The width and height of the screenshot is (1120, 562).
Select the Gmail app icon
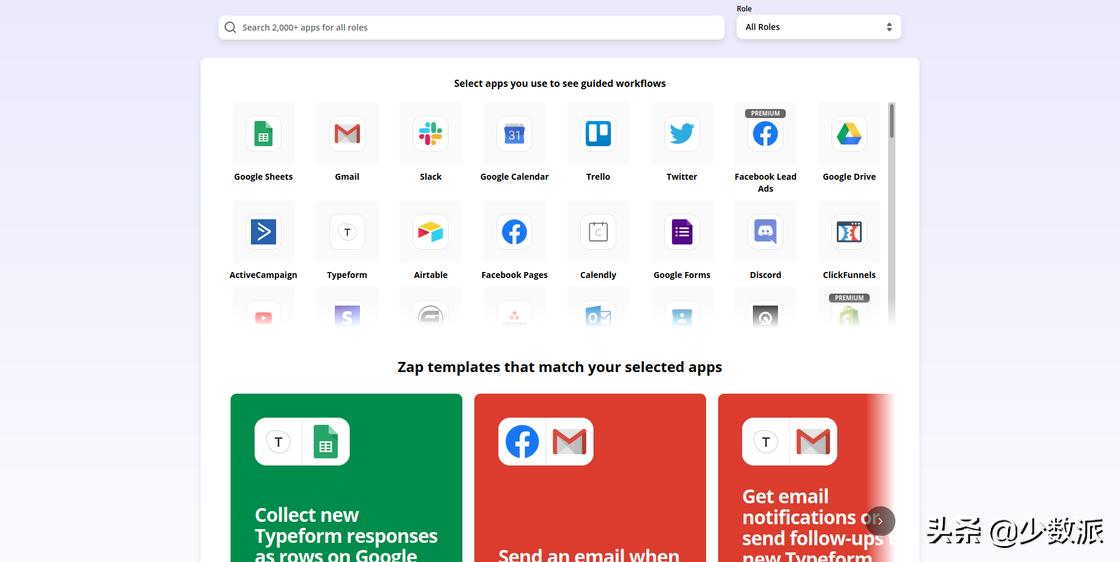pos(347,134)
